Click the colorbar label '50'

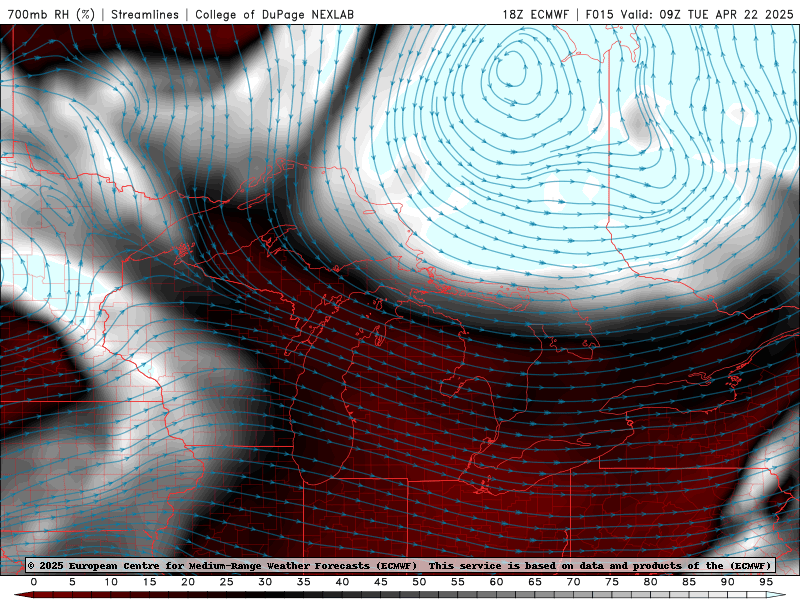(419, 582)
